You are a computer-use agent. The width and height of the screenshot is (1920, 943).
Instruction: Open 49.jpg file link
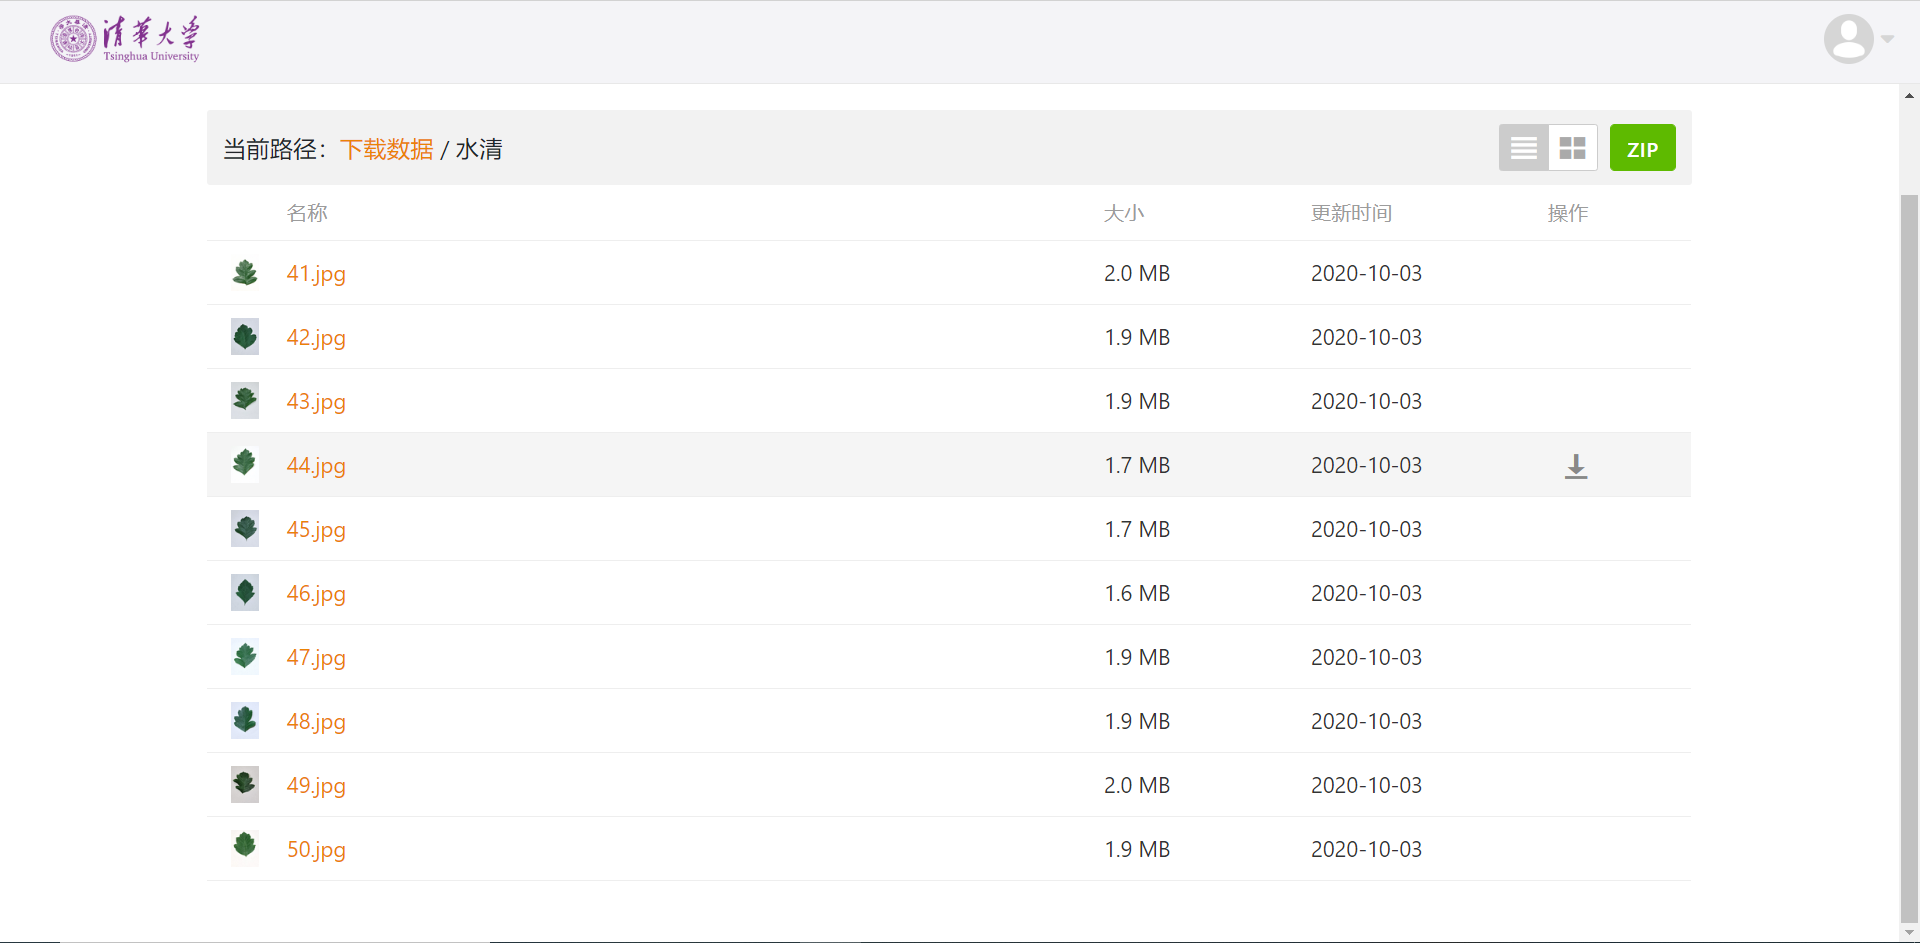coord(316,785)
